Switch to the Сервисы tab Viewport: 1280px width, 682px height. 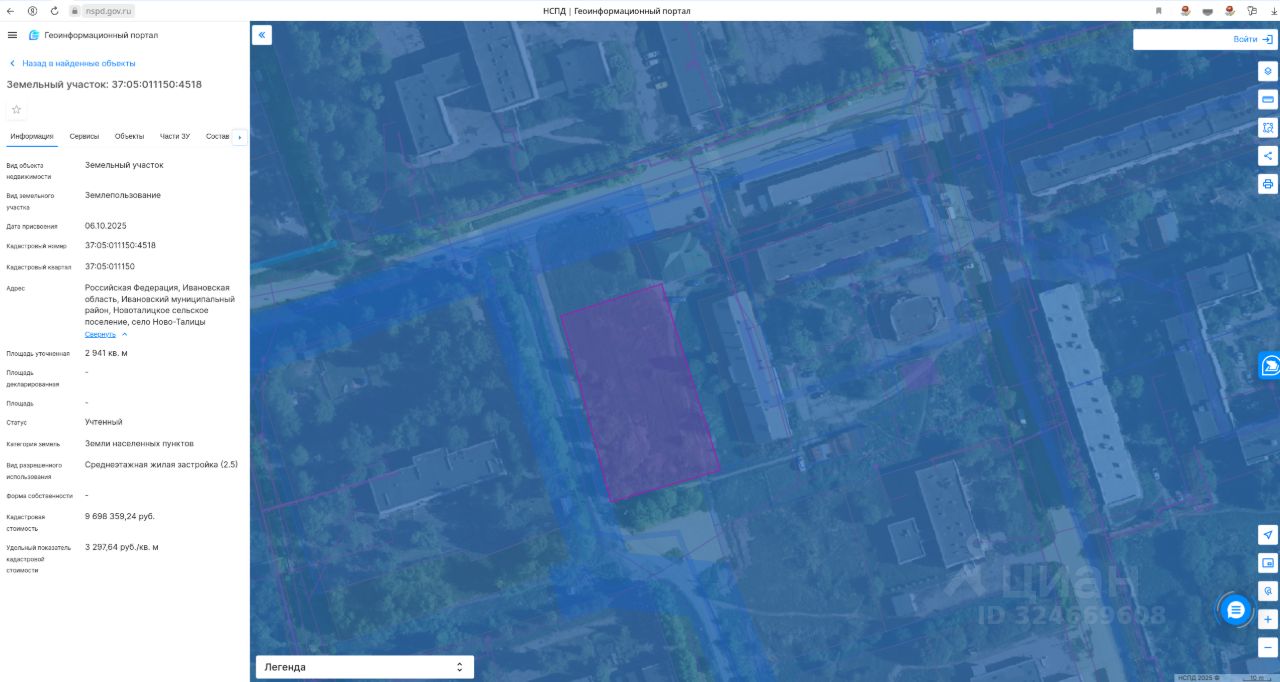click(84, 136)
